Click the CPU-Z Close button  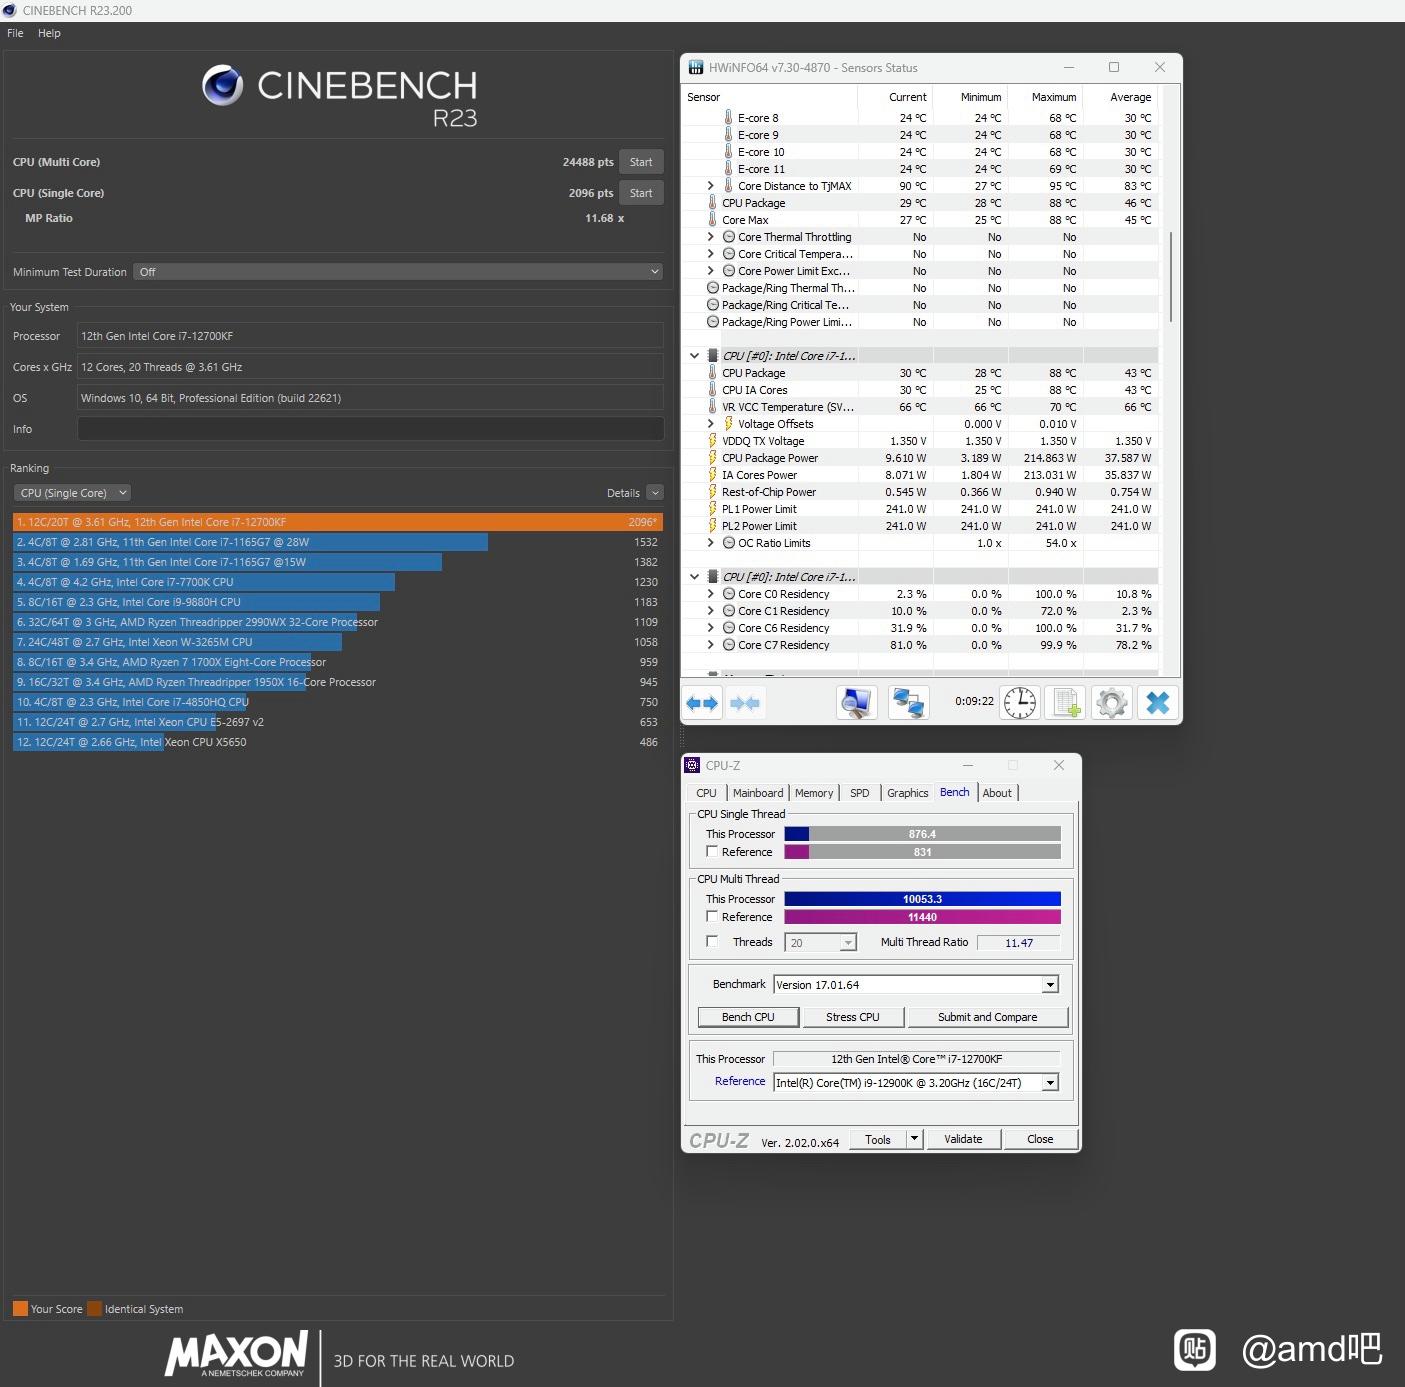pyautogui.click(x=1040, y=1139)
